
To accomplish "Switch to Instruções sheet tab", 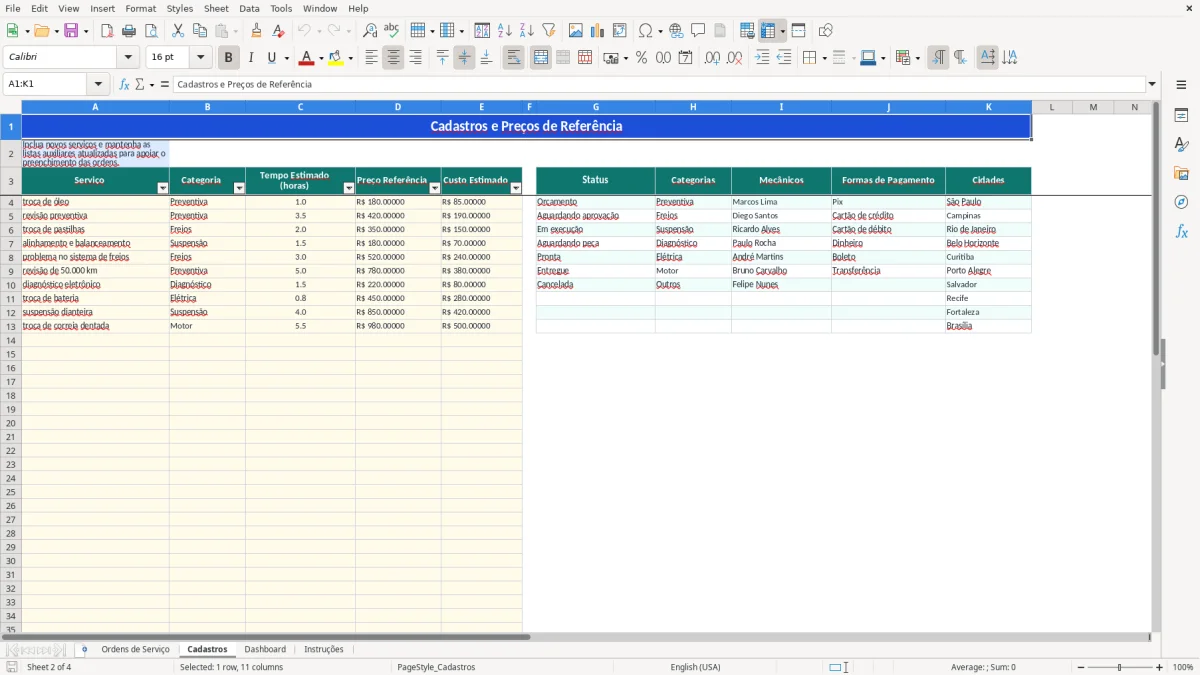I will click(324, 650).
